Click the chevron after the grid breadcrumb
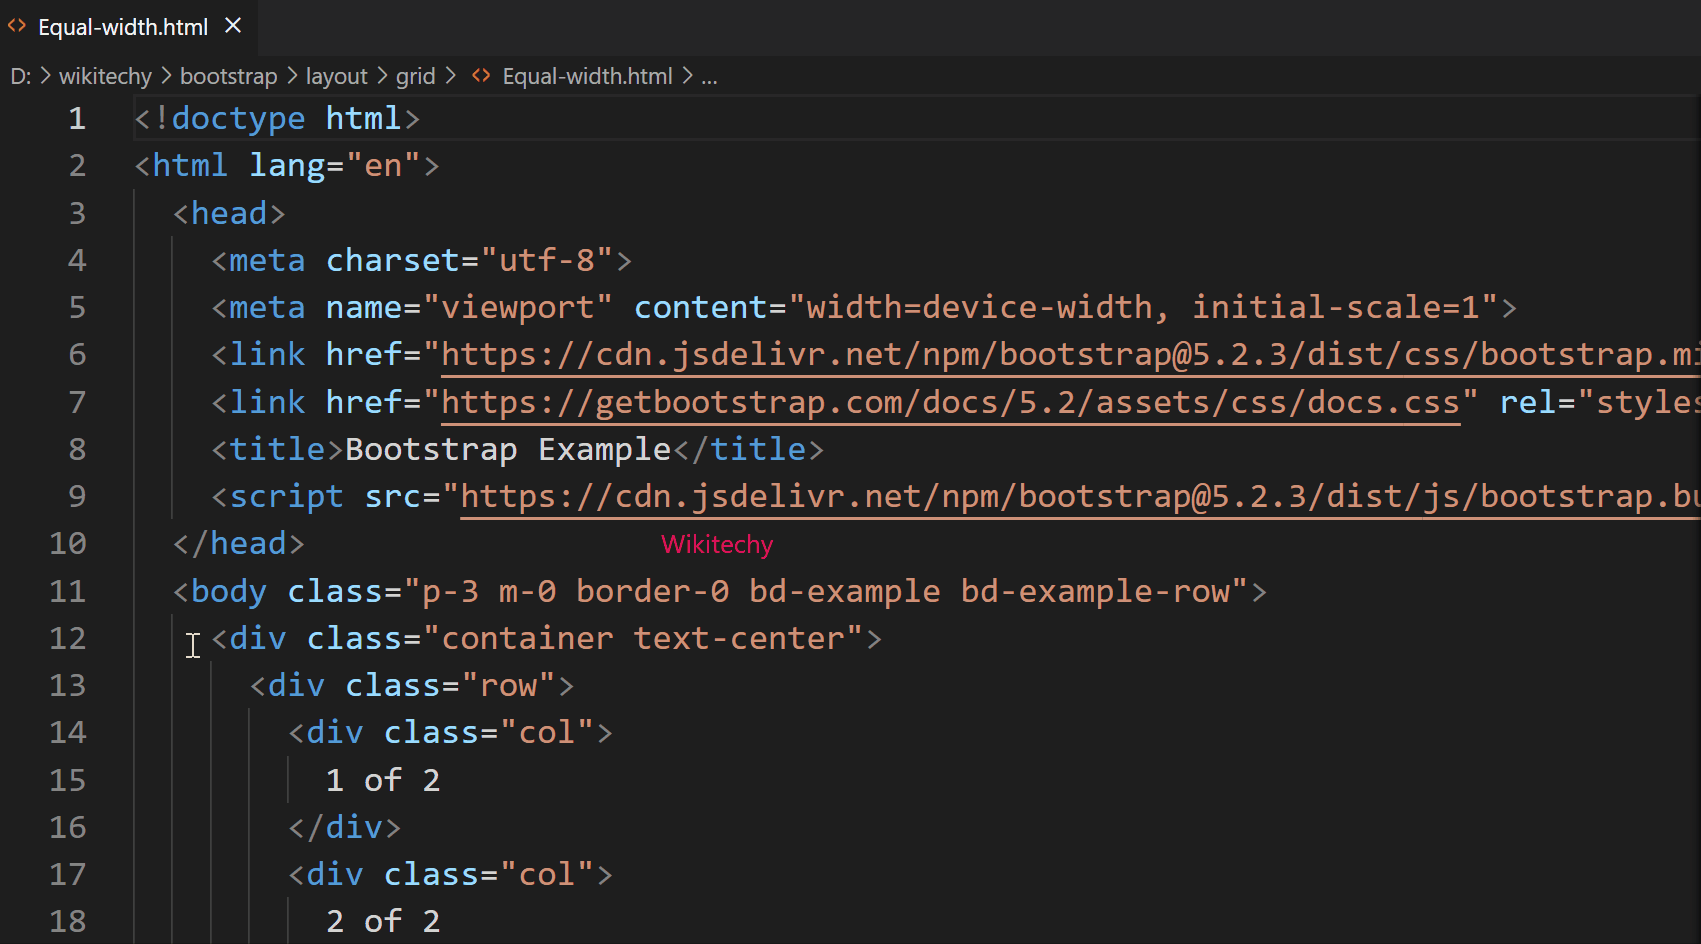Image resolution: width=1701 pixels, height=944 pixels. tap(449, 75)
